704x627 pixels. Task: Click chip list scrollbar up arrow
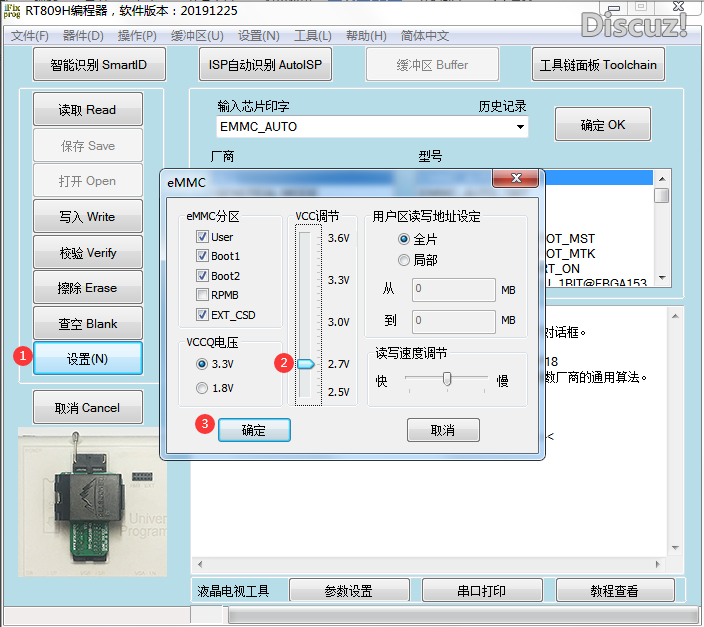pyautogui.click(x=662, y=179)
